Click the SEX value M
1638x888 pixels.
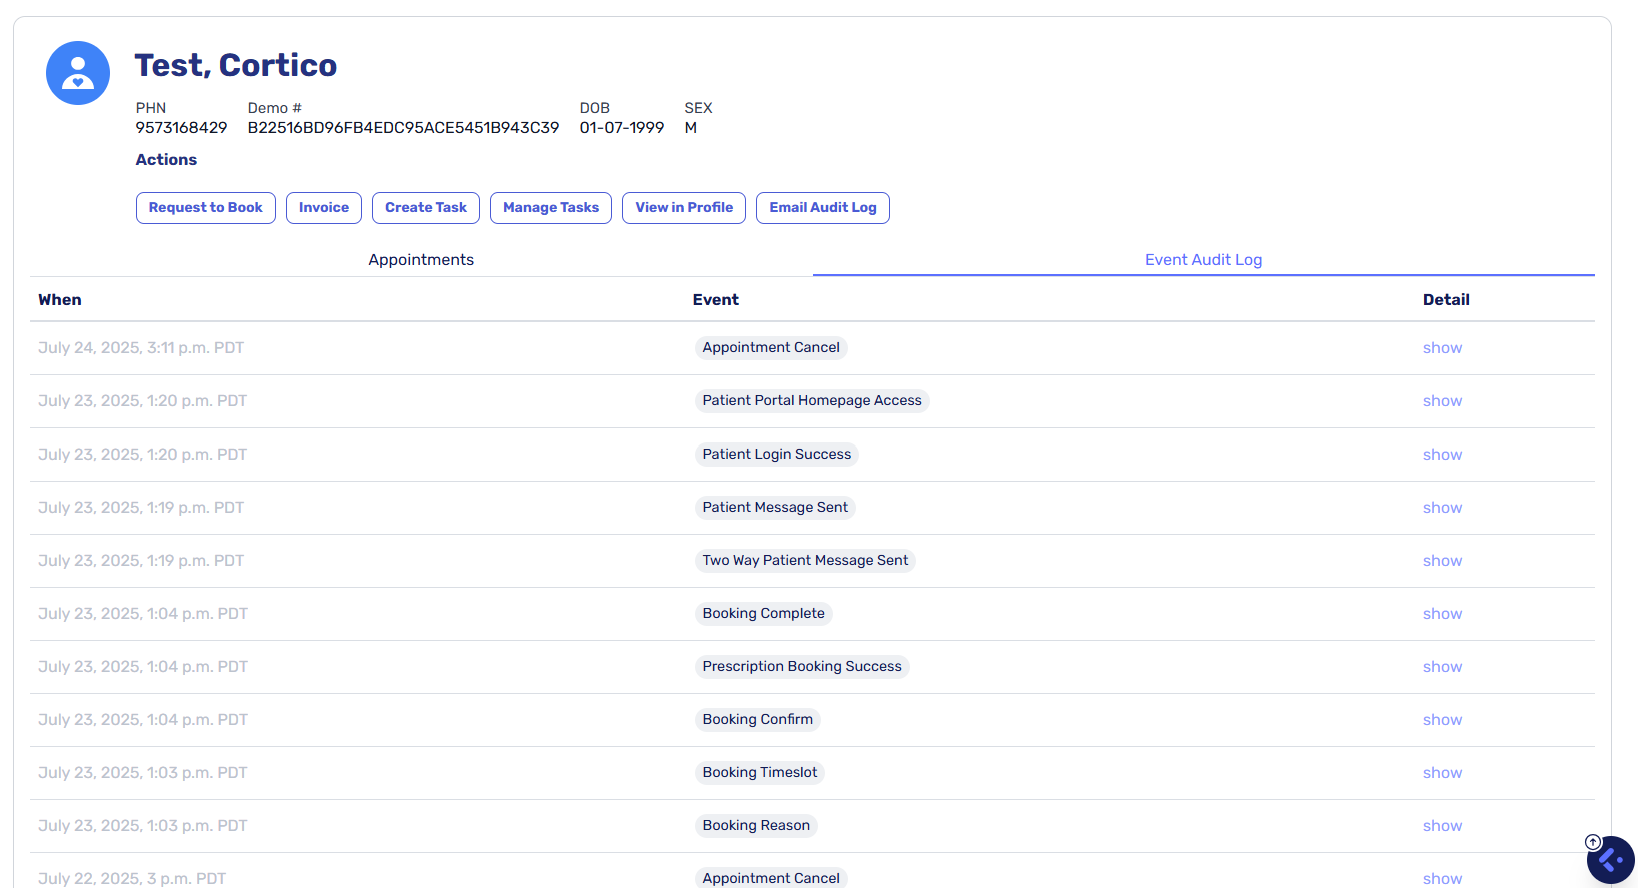(691, 128)
